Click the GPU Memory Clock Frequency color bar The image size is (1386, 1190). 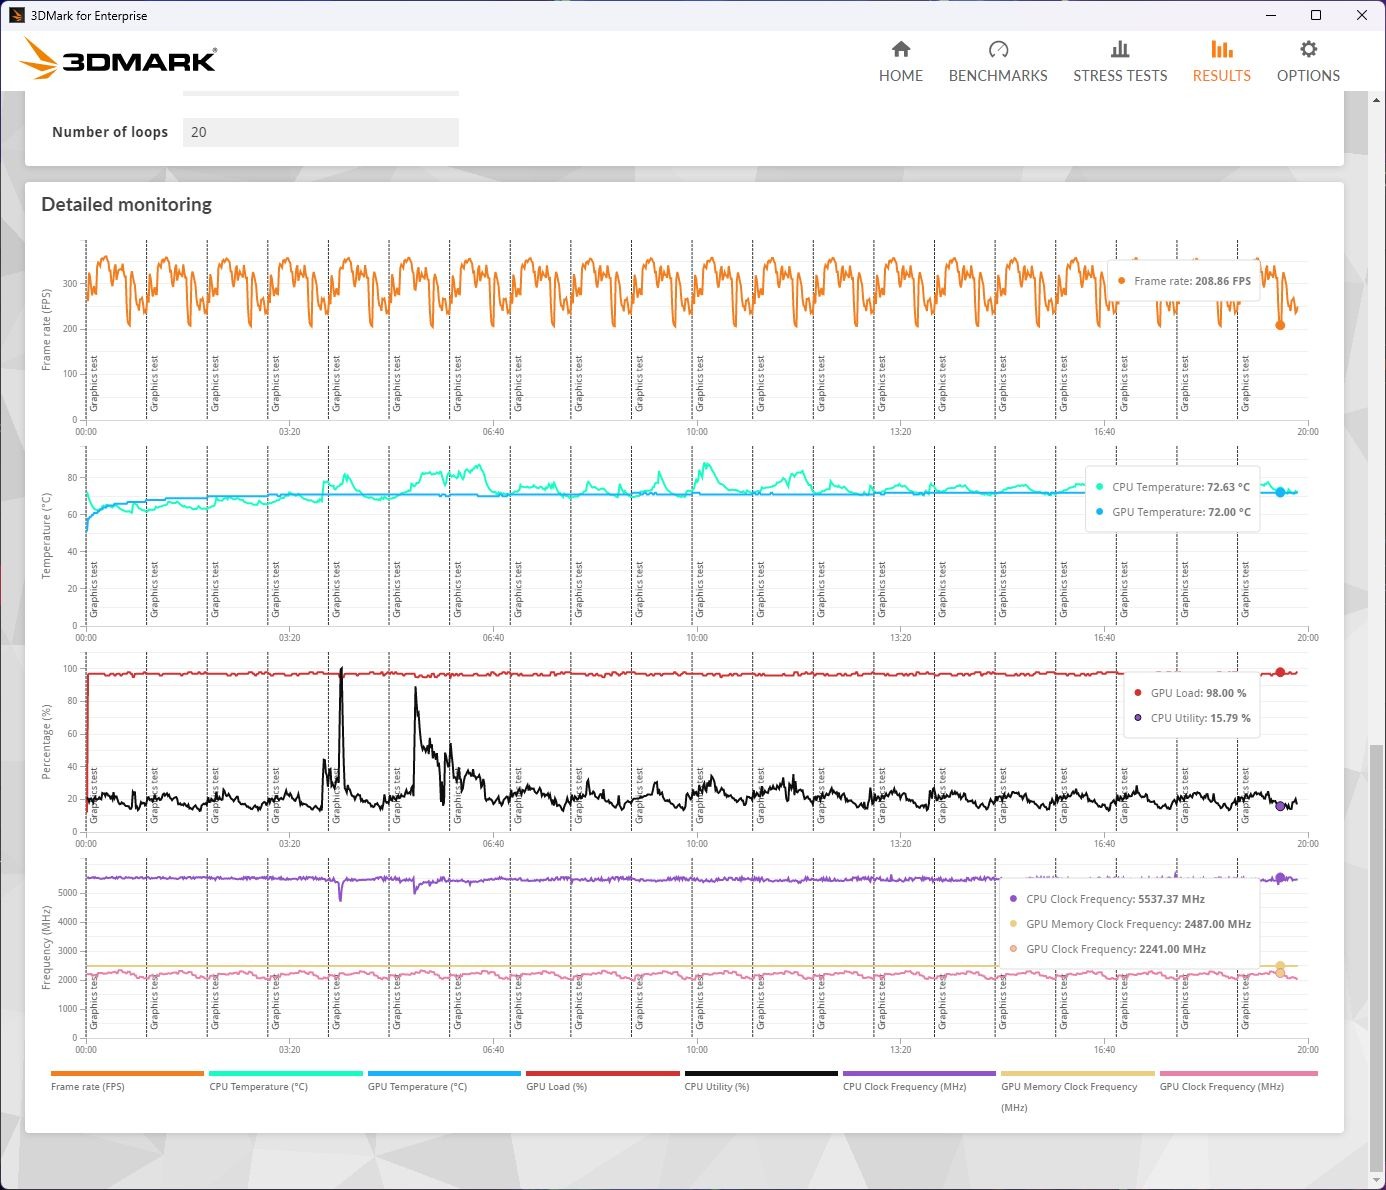pyautogui.click(x=1077, y=1074)
